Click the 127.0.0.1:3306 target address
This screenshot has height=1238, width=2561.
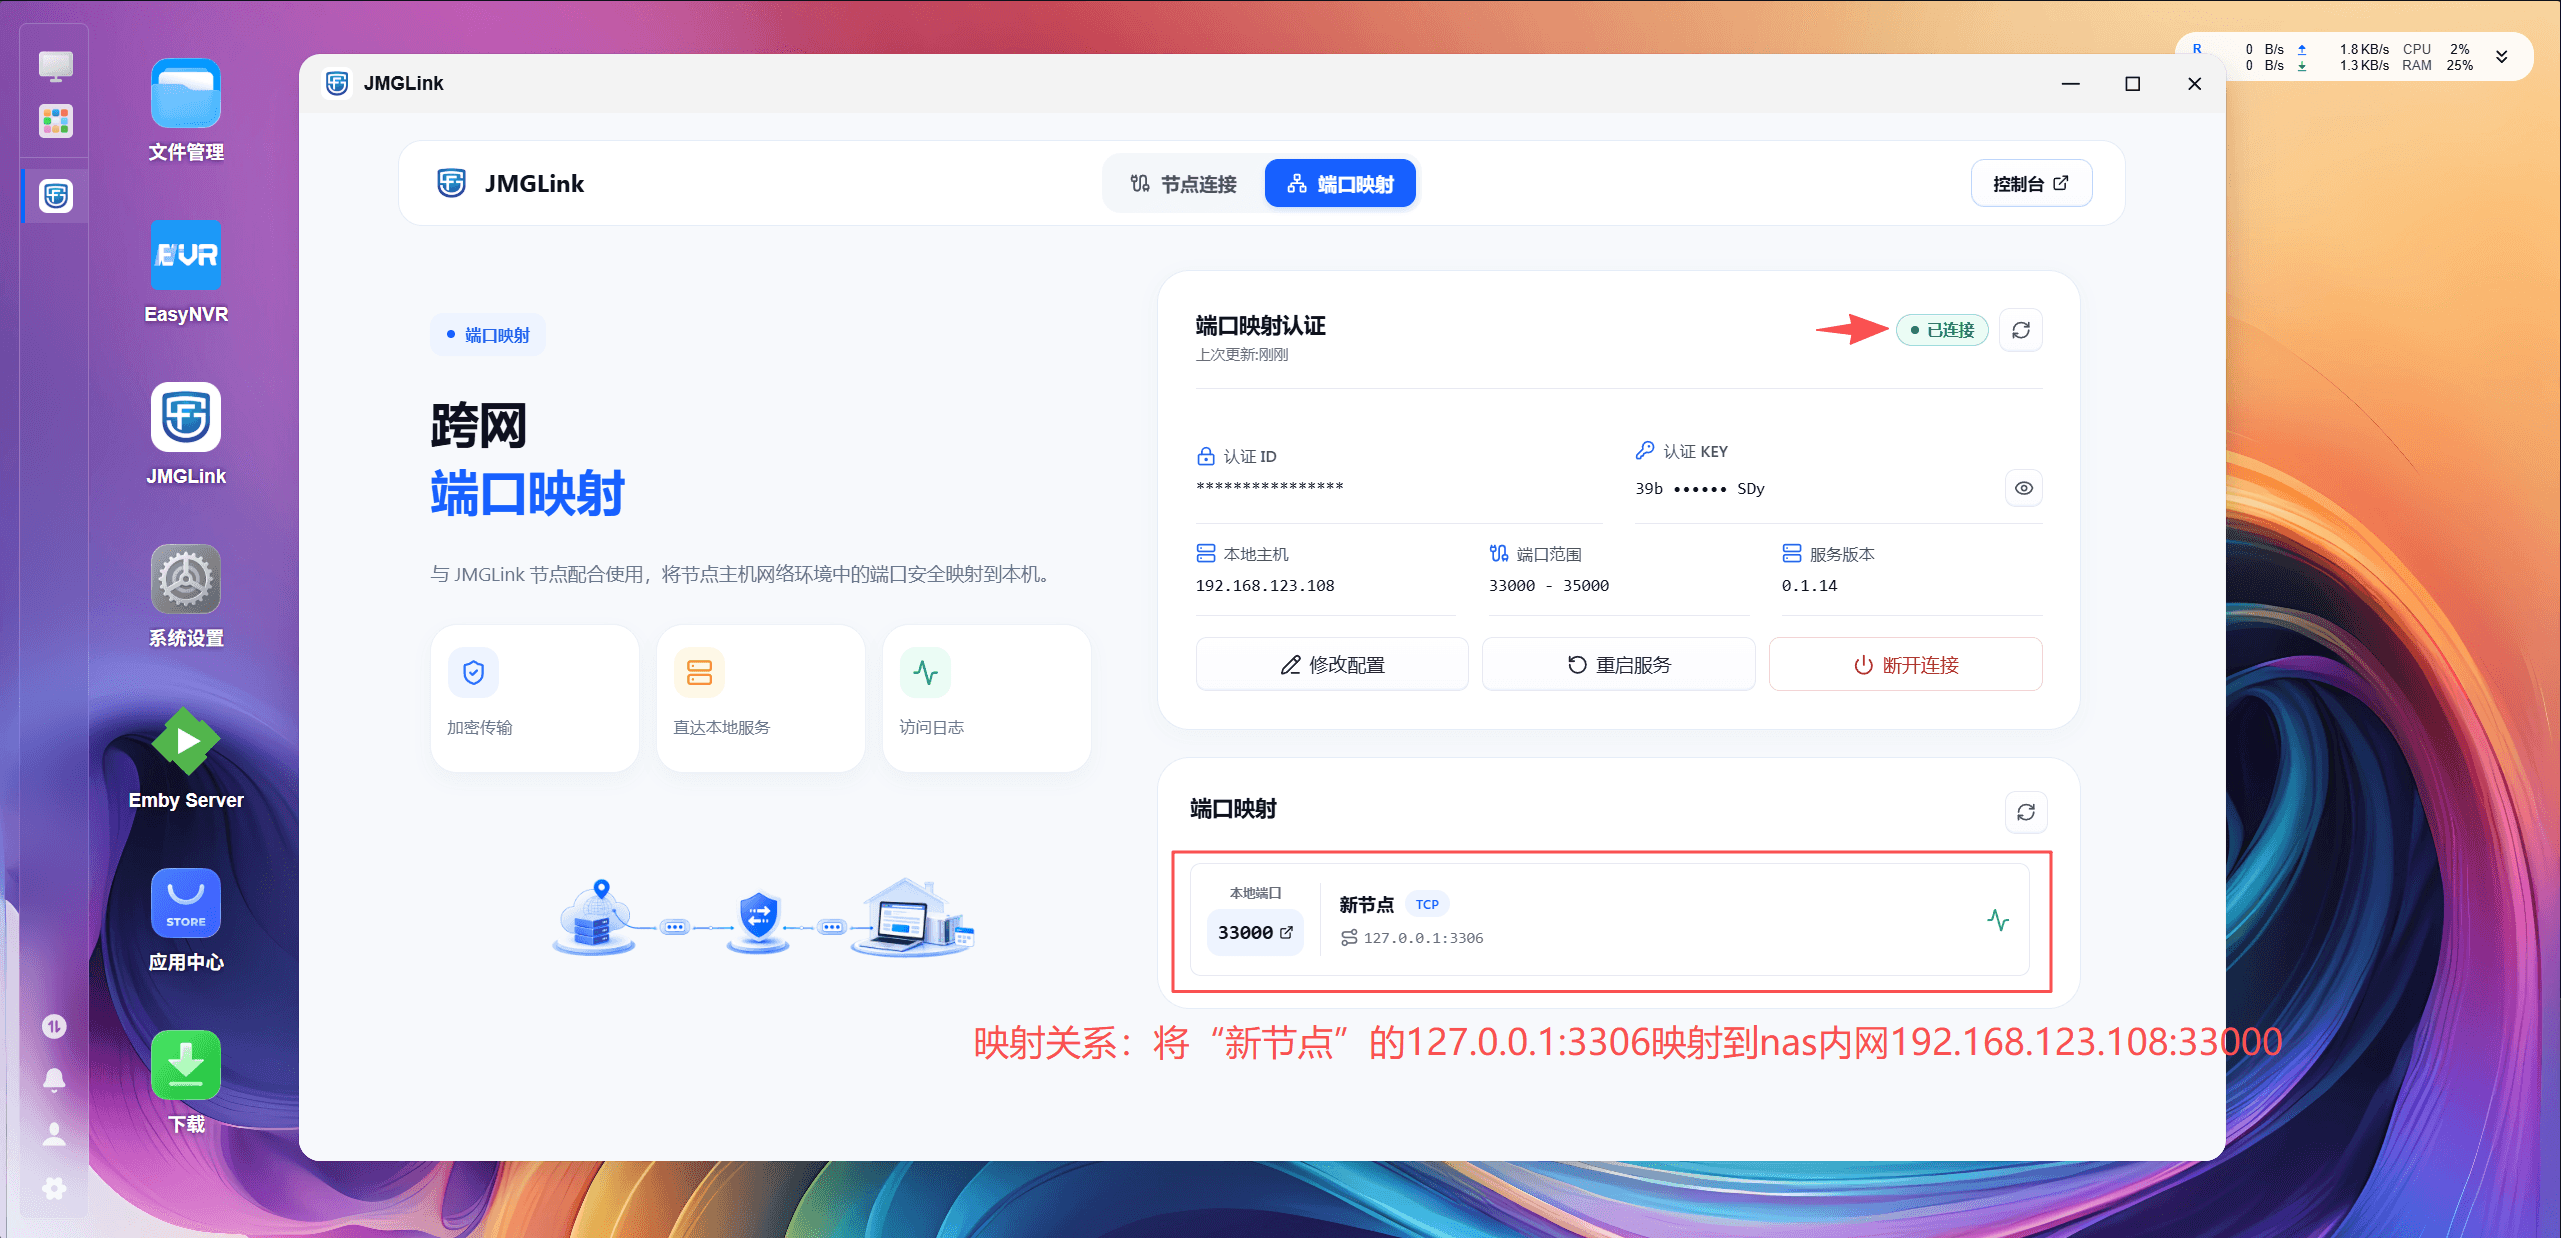[x=1423, y=938]
